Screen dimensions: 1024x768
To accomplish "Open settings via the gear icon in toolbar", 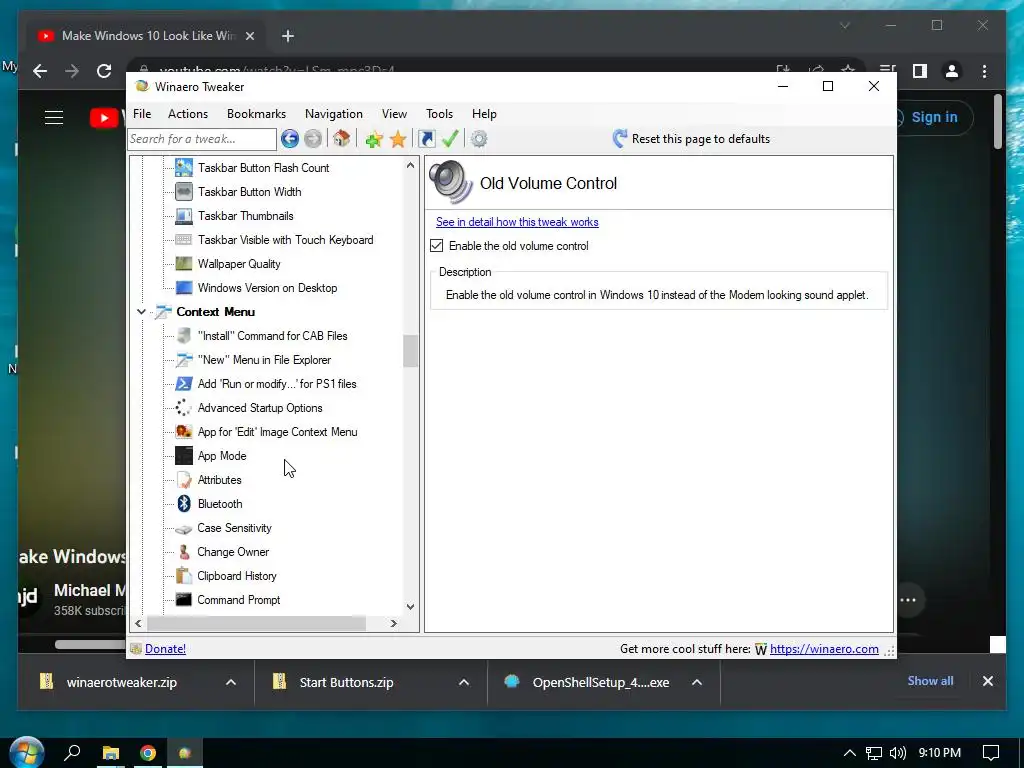I will [x=479, y=138].
